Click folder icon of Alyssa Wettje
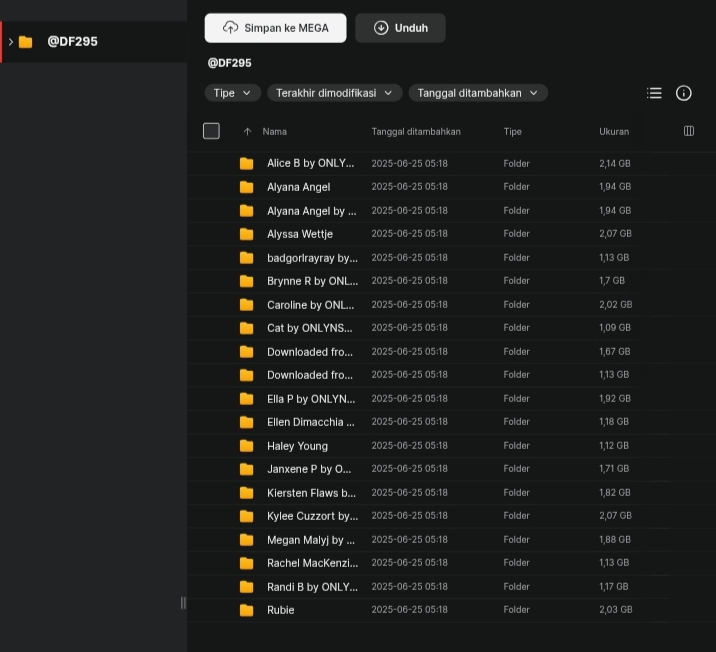The height and width of the screenshot is (652, 716). coord(247,234)
